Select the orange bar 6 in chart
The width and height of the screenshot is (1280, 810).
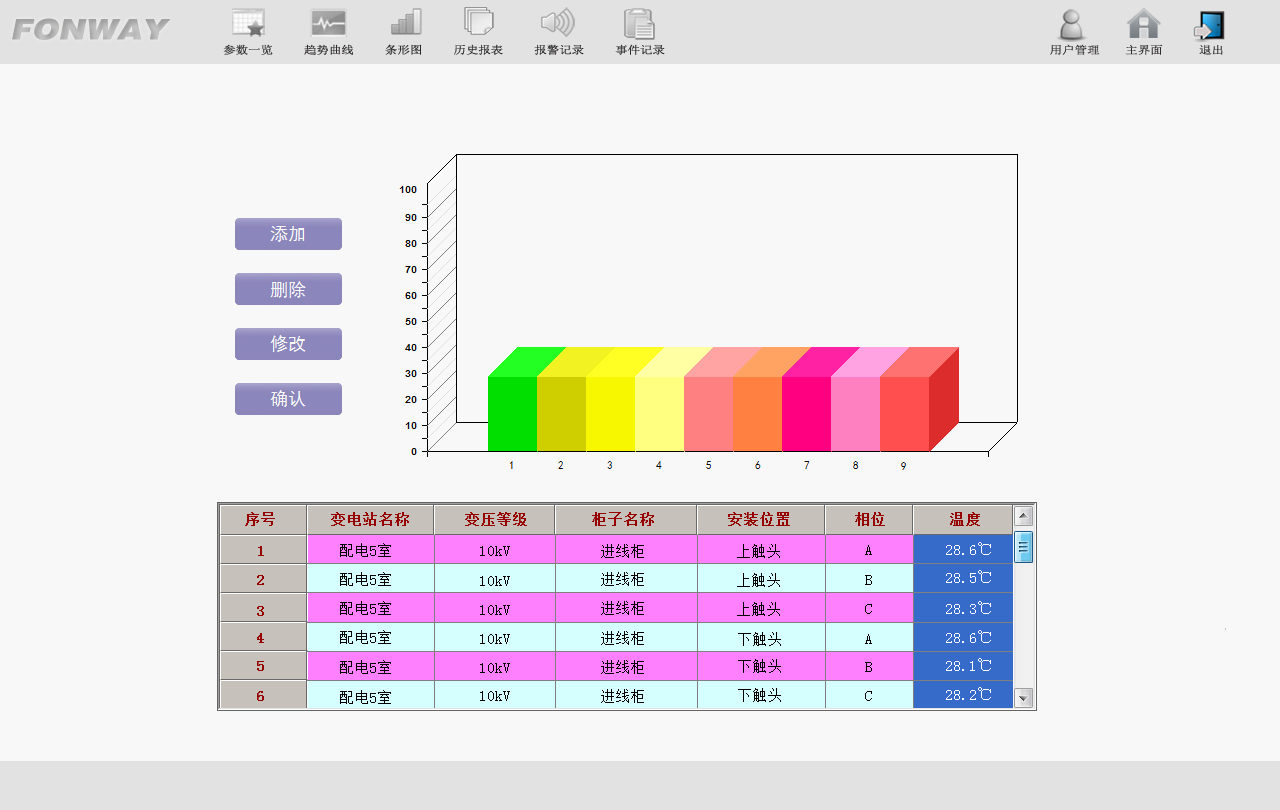tap(757, 413)
